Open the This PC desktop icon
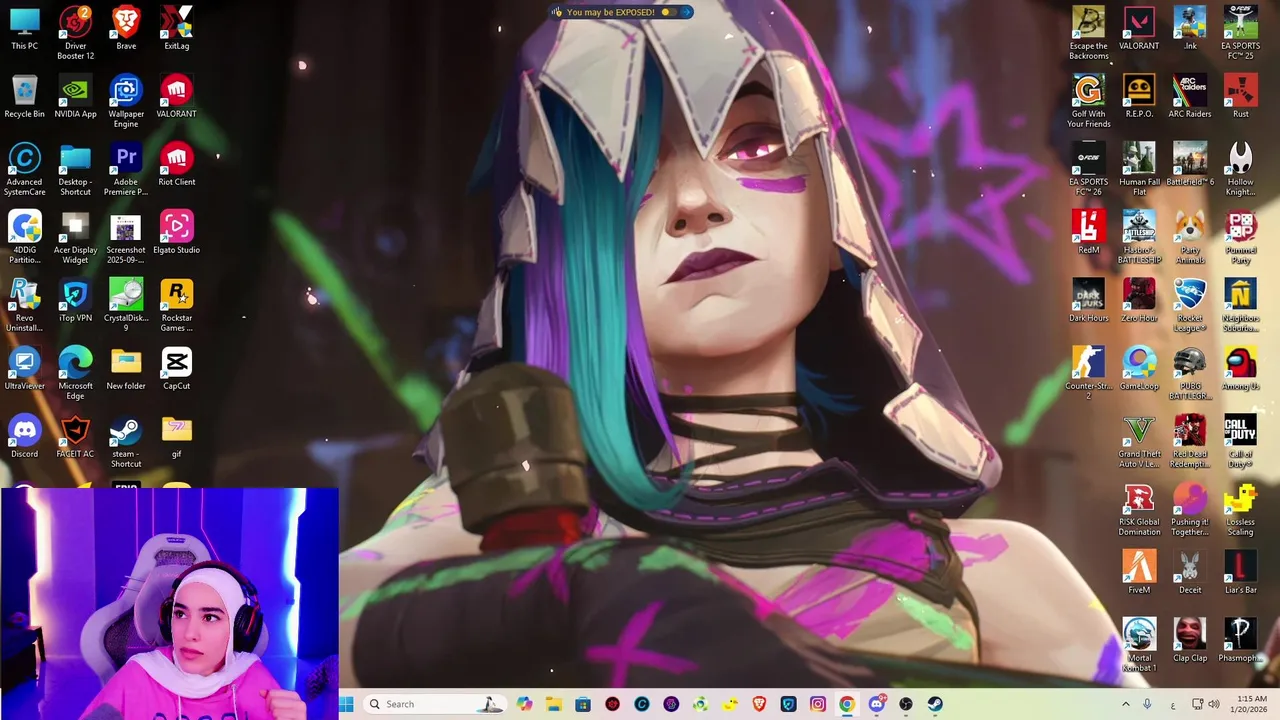The height and width of the screenshot is (720, 1280). tap(25, 29)
